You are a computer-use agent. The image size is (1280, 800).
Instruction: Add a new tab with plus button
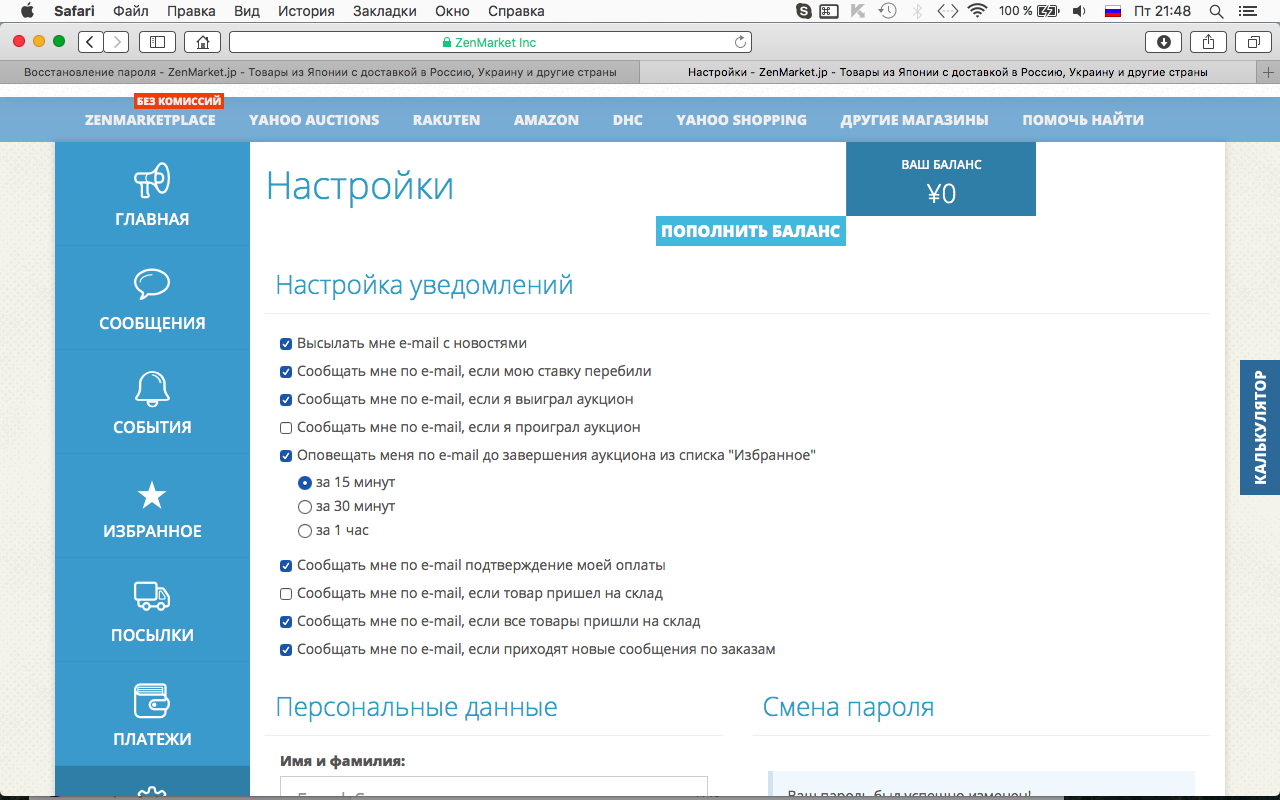1269,72
